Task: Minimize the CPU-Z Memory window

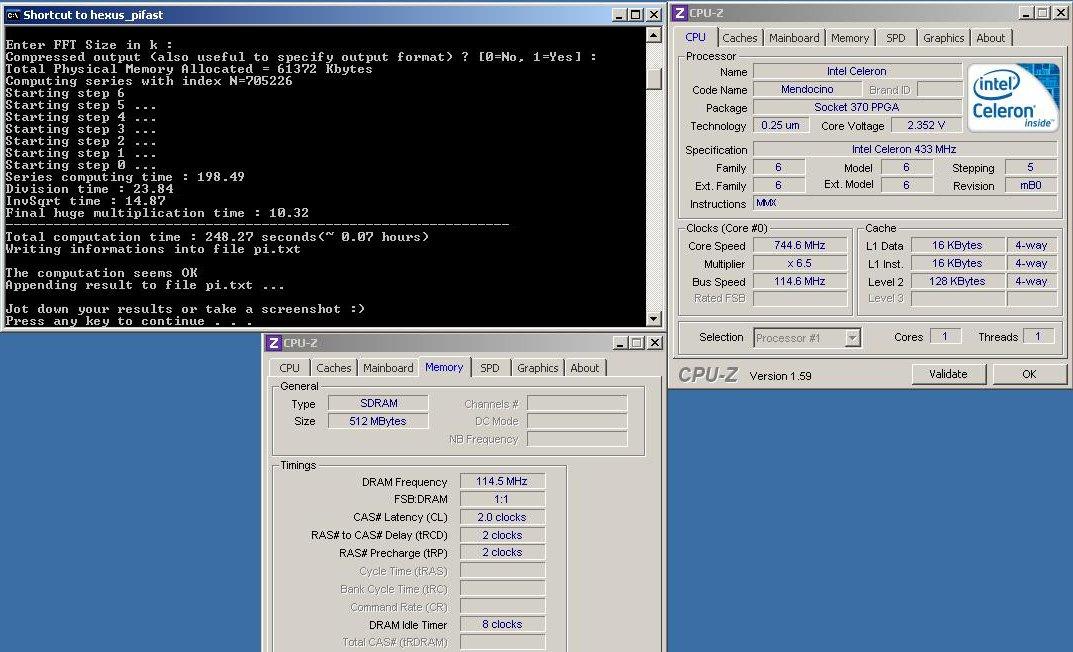Action: click(621, 343)
